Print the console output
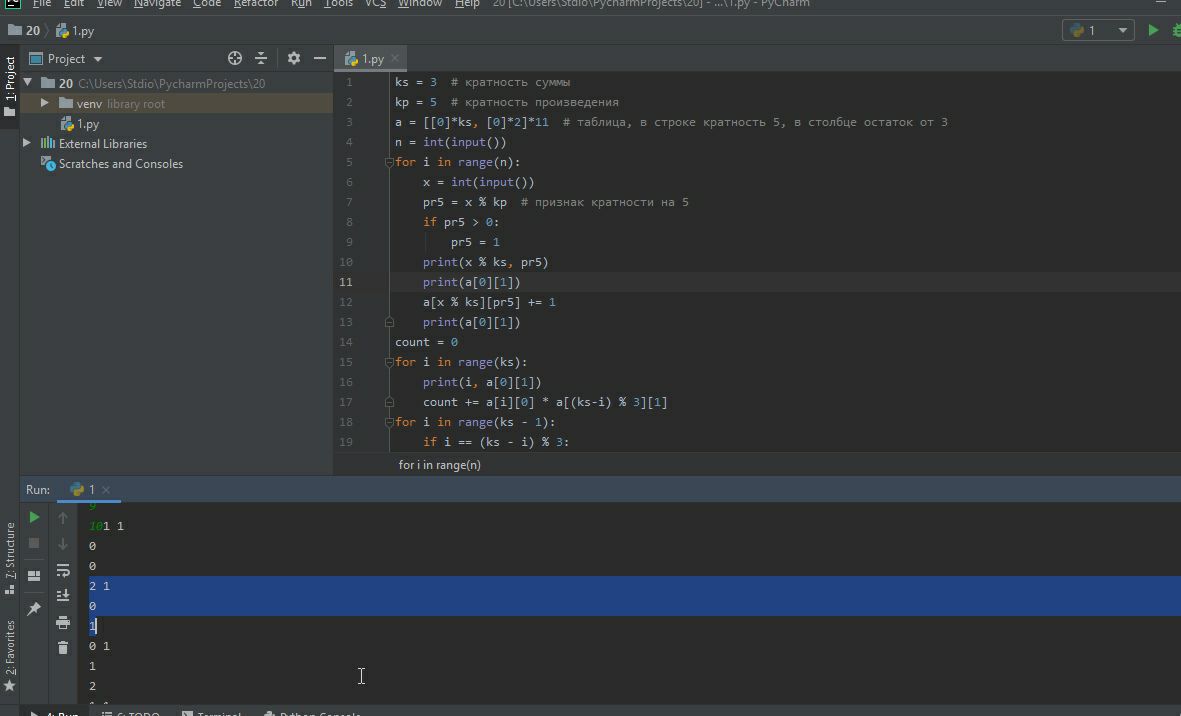The image size is (1181, 716). pos(63,622)
